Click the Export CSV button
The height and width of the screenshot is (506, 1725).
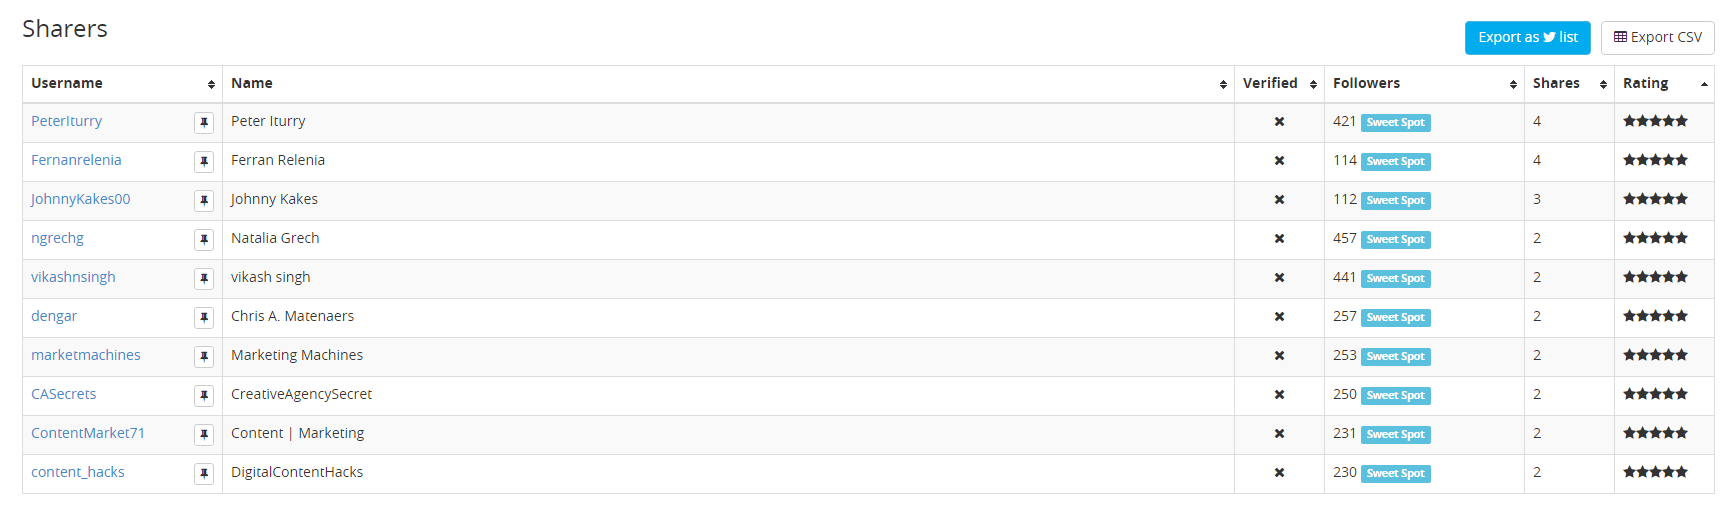pos(1657,38)
